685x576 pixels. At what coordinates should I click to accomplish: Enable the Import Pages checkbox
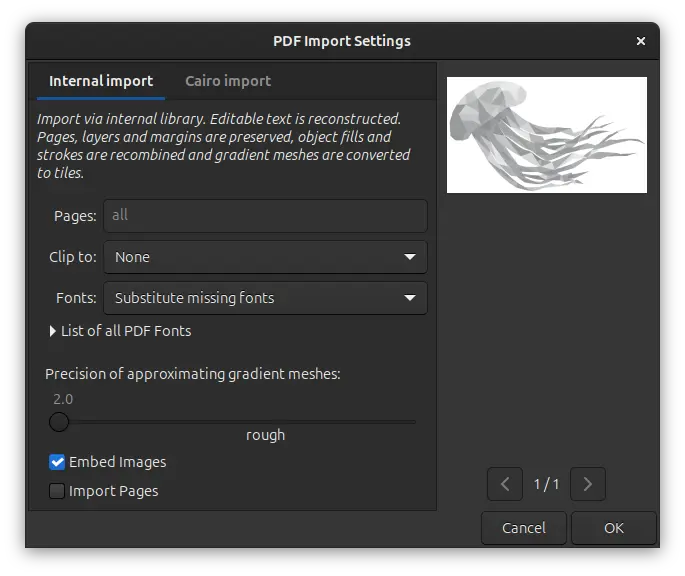point(58,491)
